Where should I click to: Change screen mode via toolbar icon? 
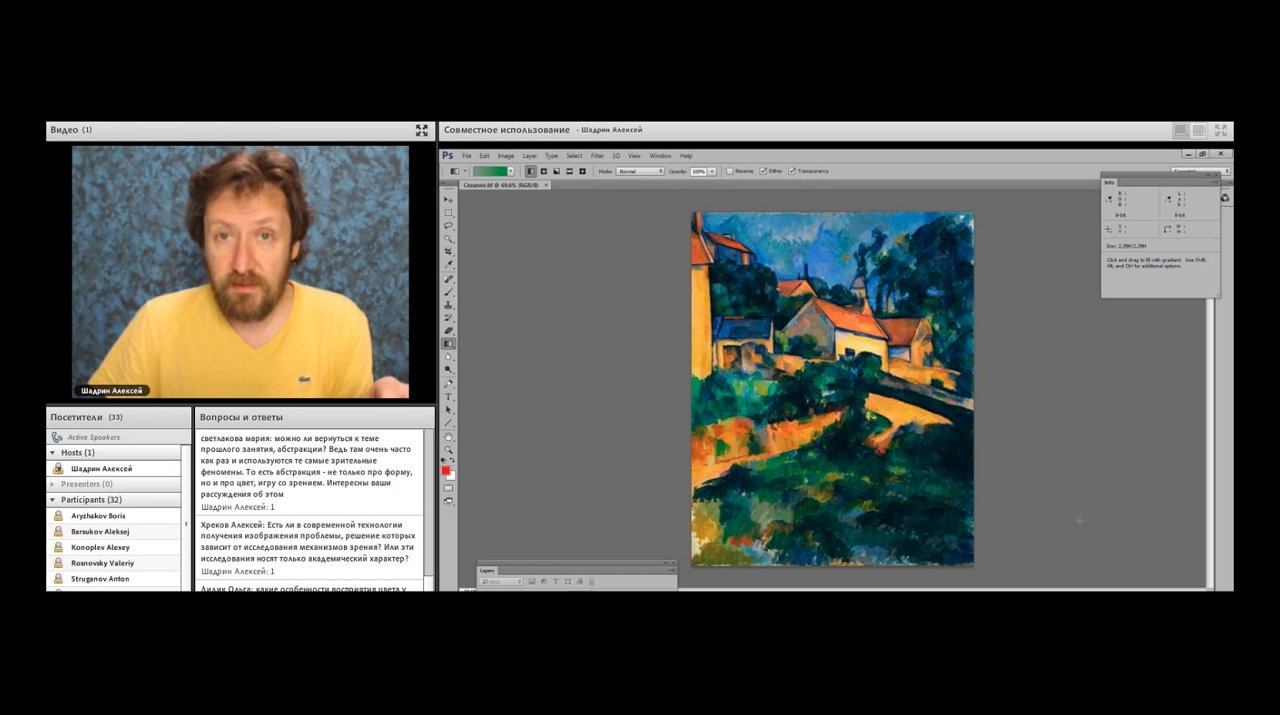(448, 502)
